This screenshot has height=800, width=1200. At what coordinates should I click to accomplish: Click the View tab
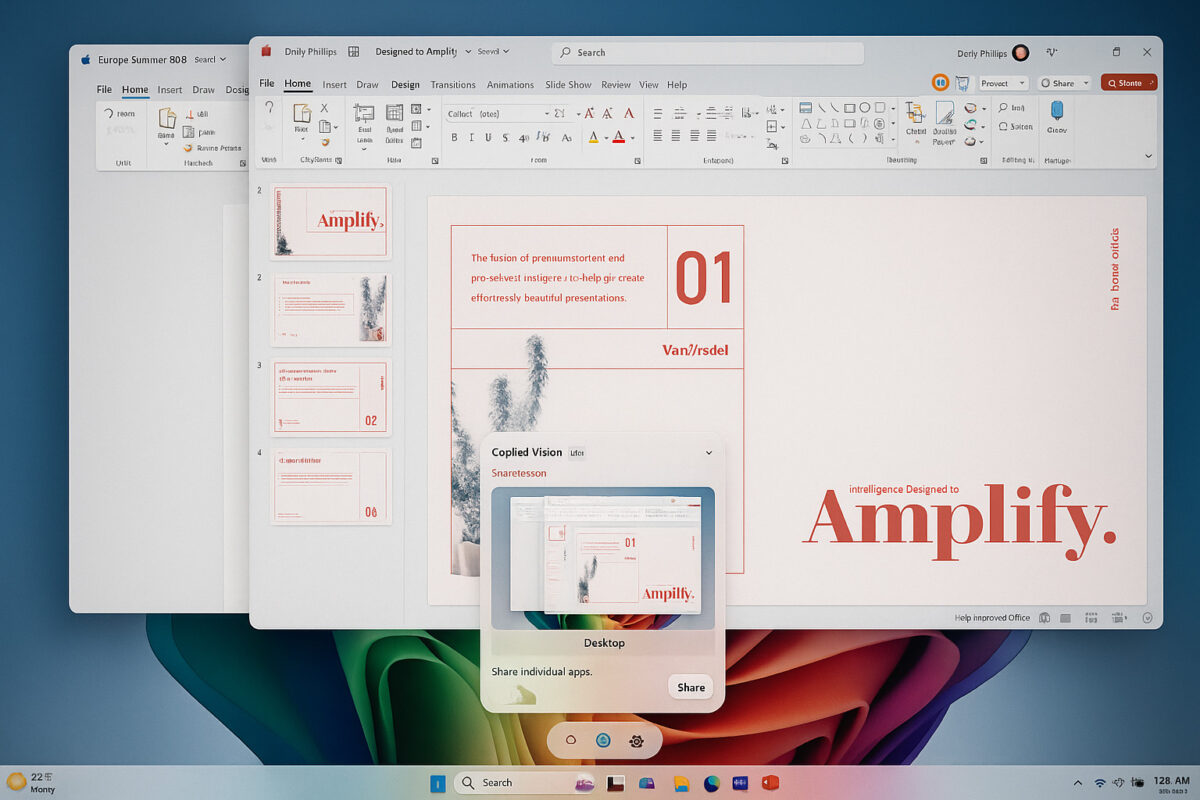point(649,85)
